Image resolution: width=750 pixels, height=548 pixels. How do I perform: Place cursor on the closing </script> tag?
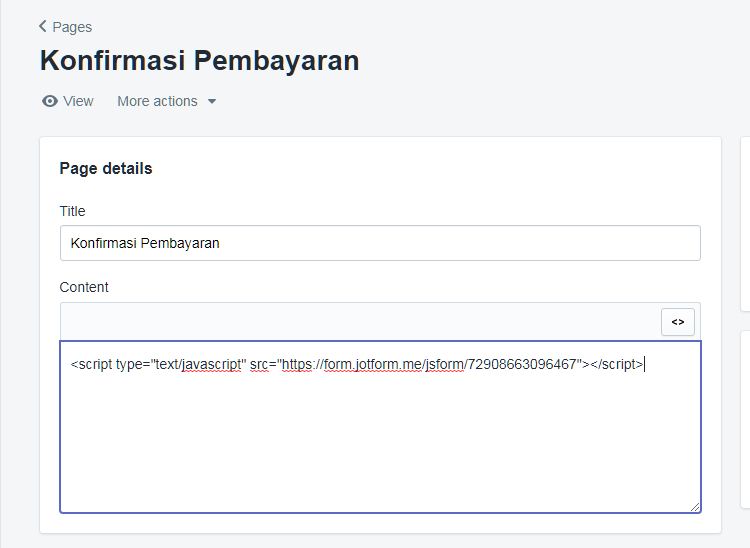pyautogui.click(x=617, y=364)
